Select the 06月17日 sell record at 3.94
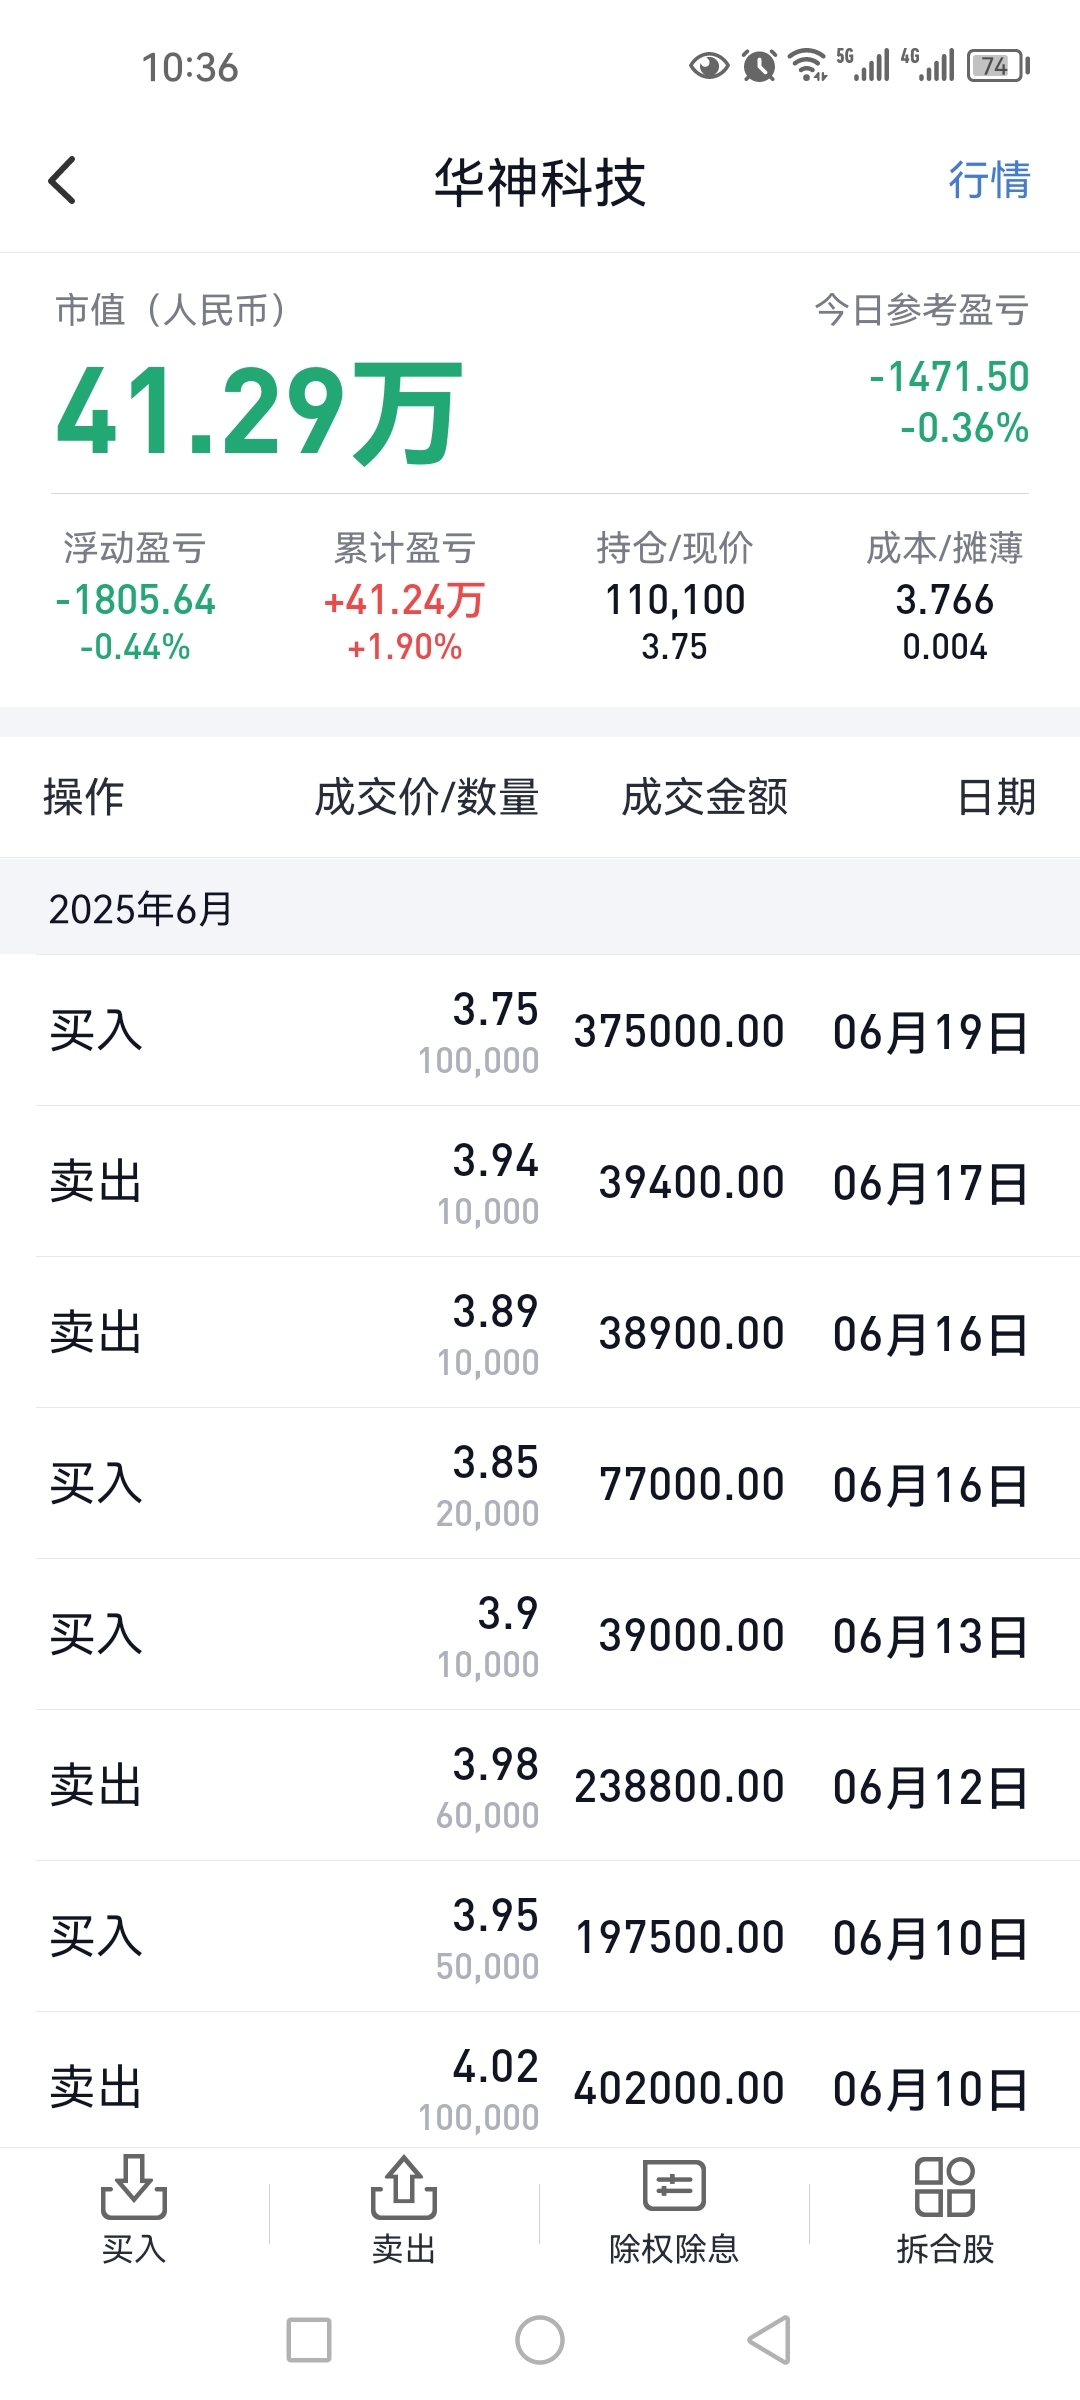 pyautogui.click(x=540, y=1182)
